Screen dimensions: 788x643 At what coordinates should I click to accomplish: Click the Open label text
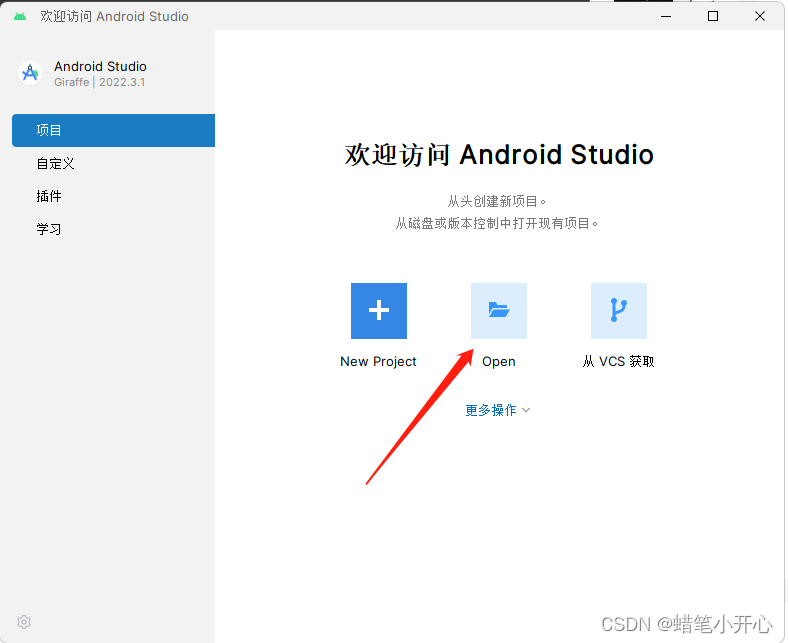coord(499,361)
